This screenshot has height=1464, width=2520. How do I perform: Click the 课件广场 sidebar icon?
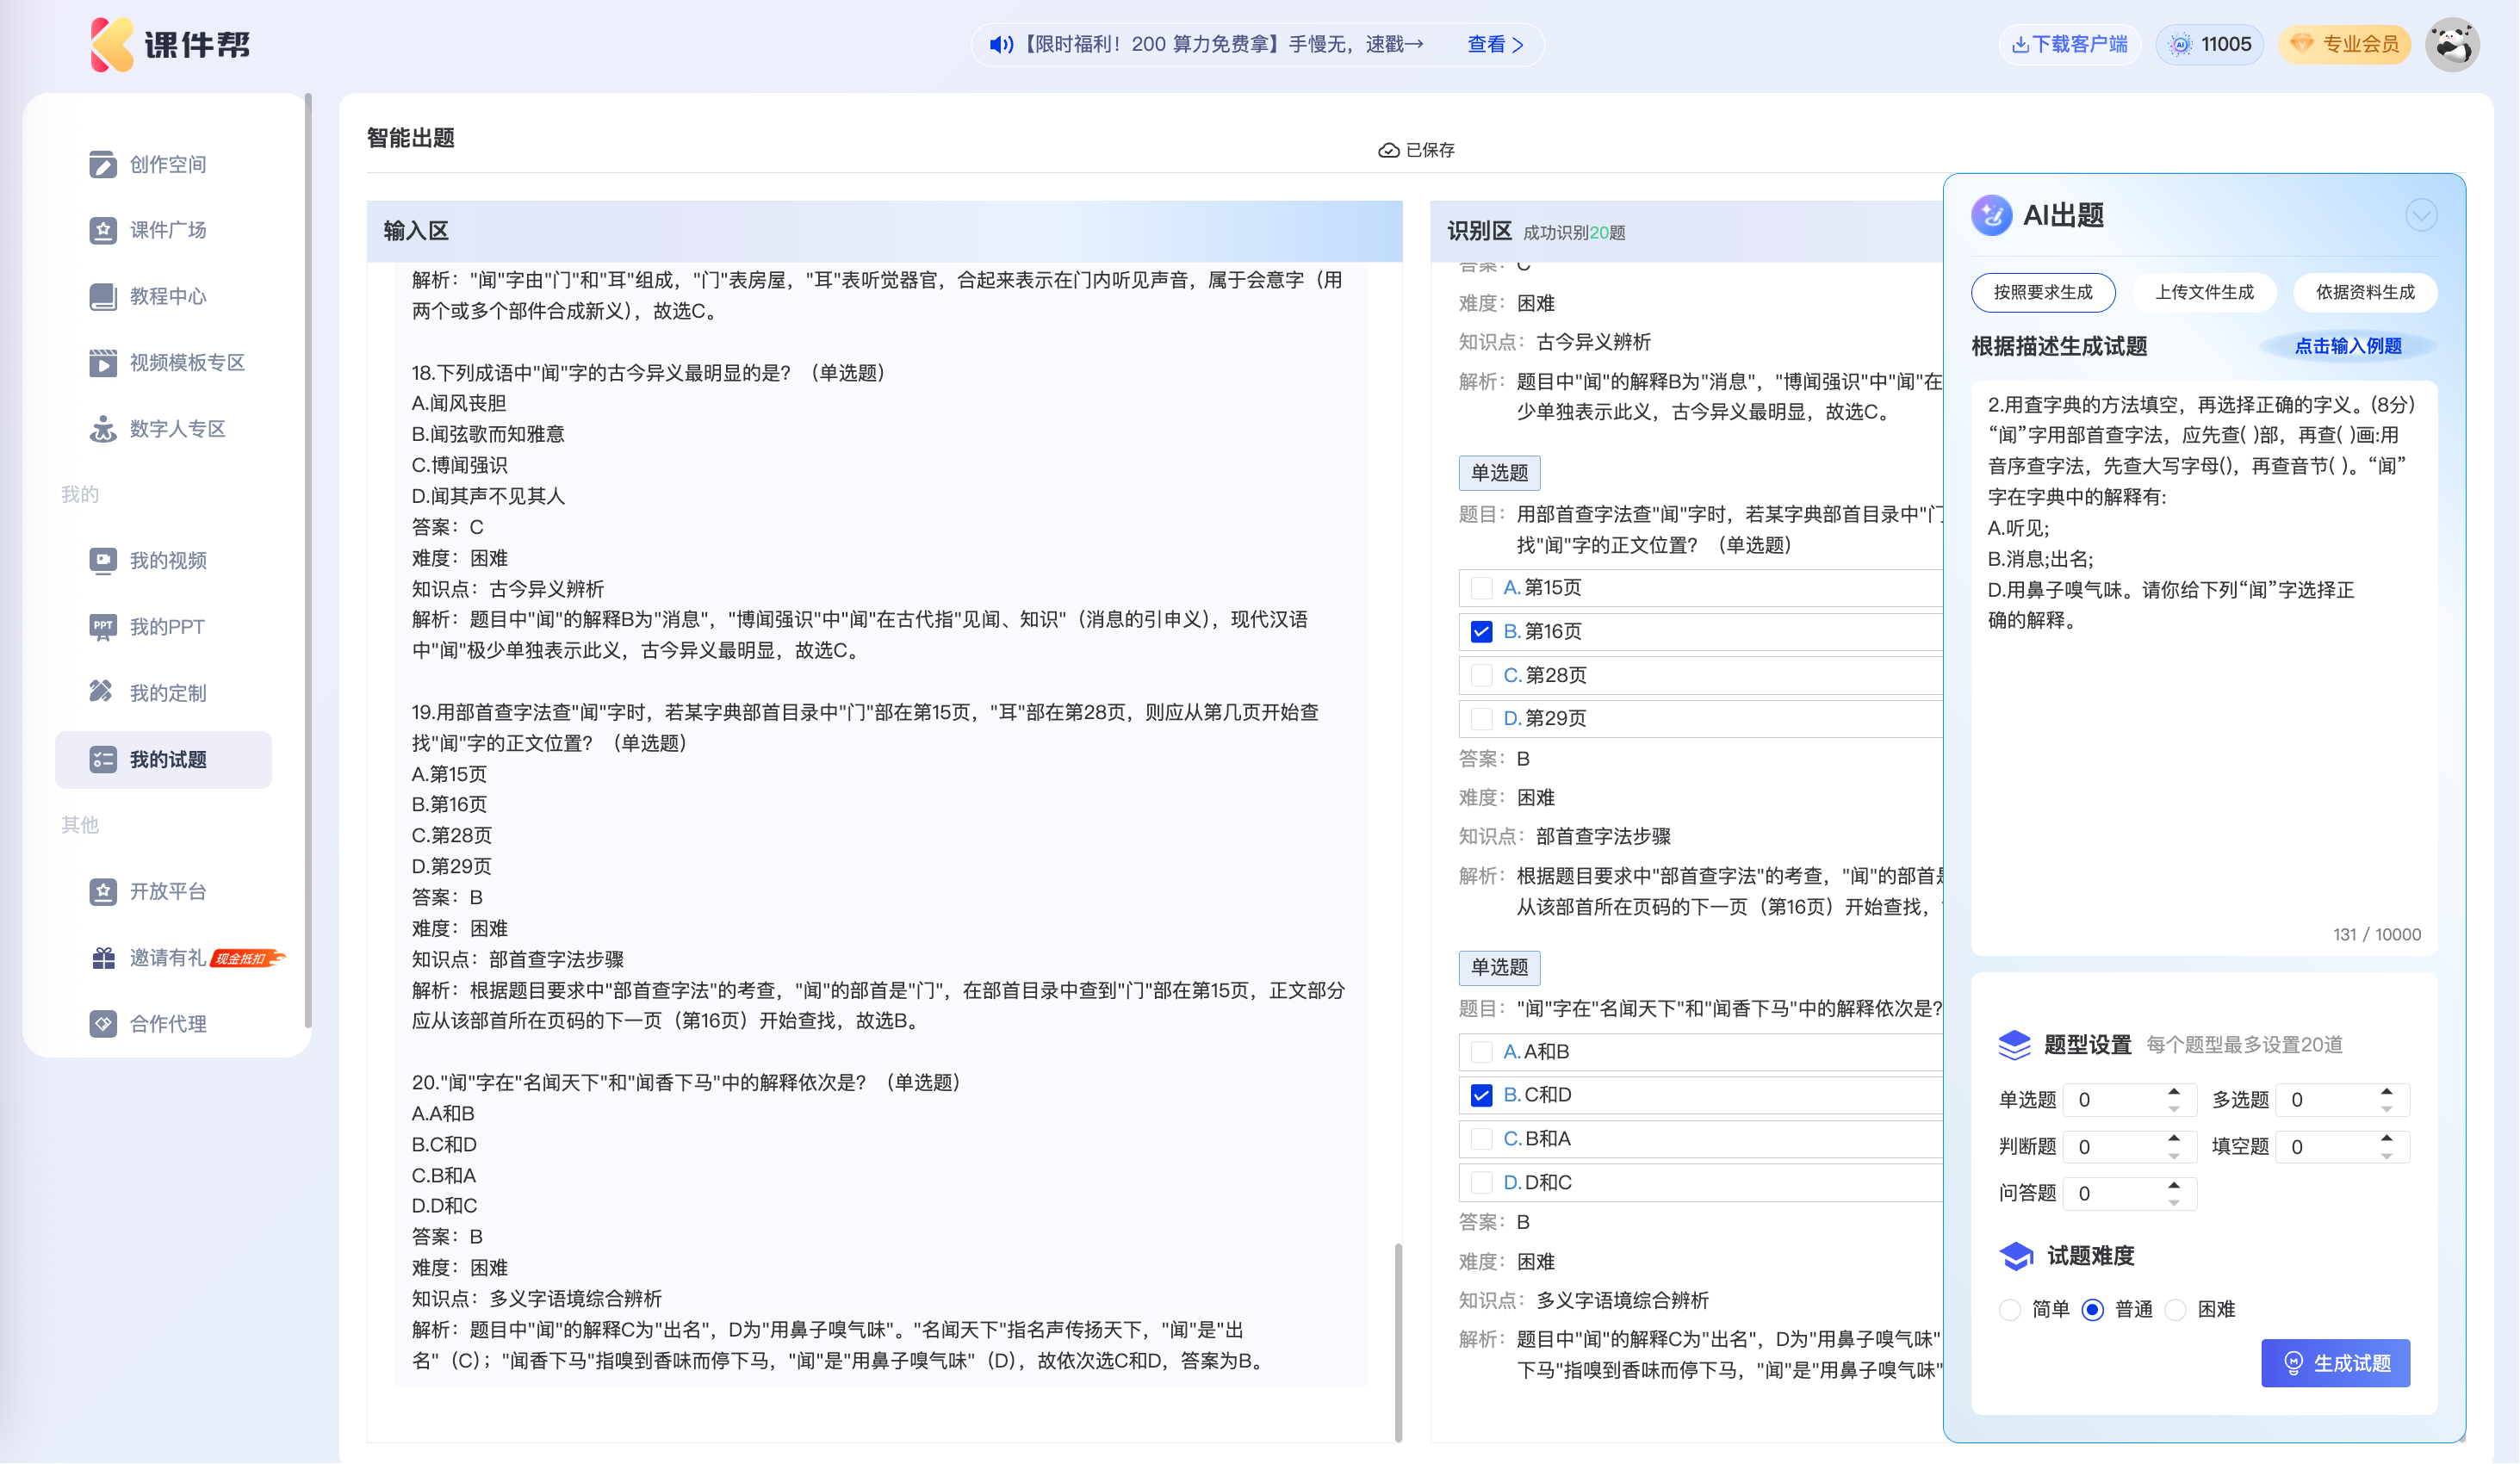(x=102, y=230)
